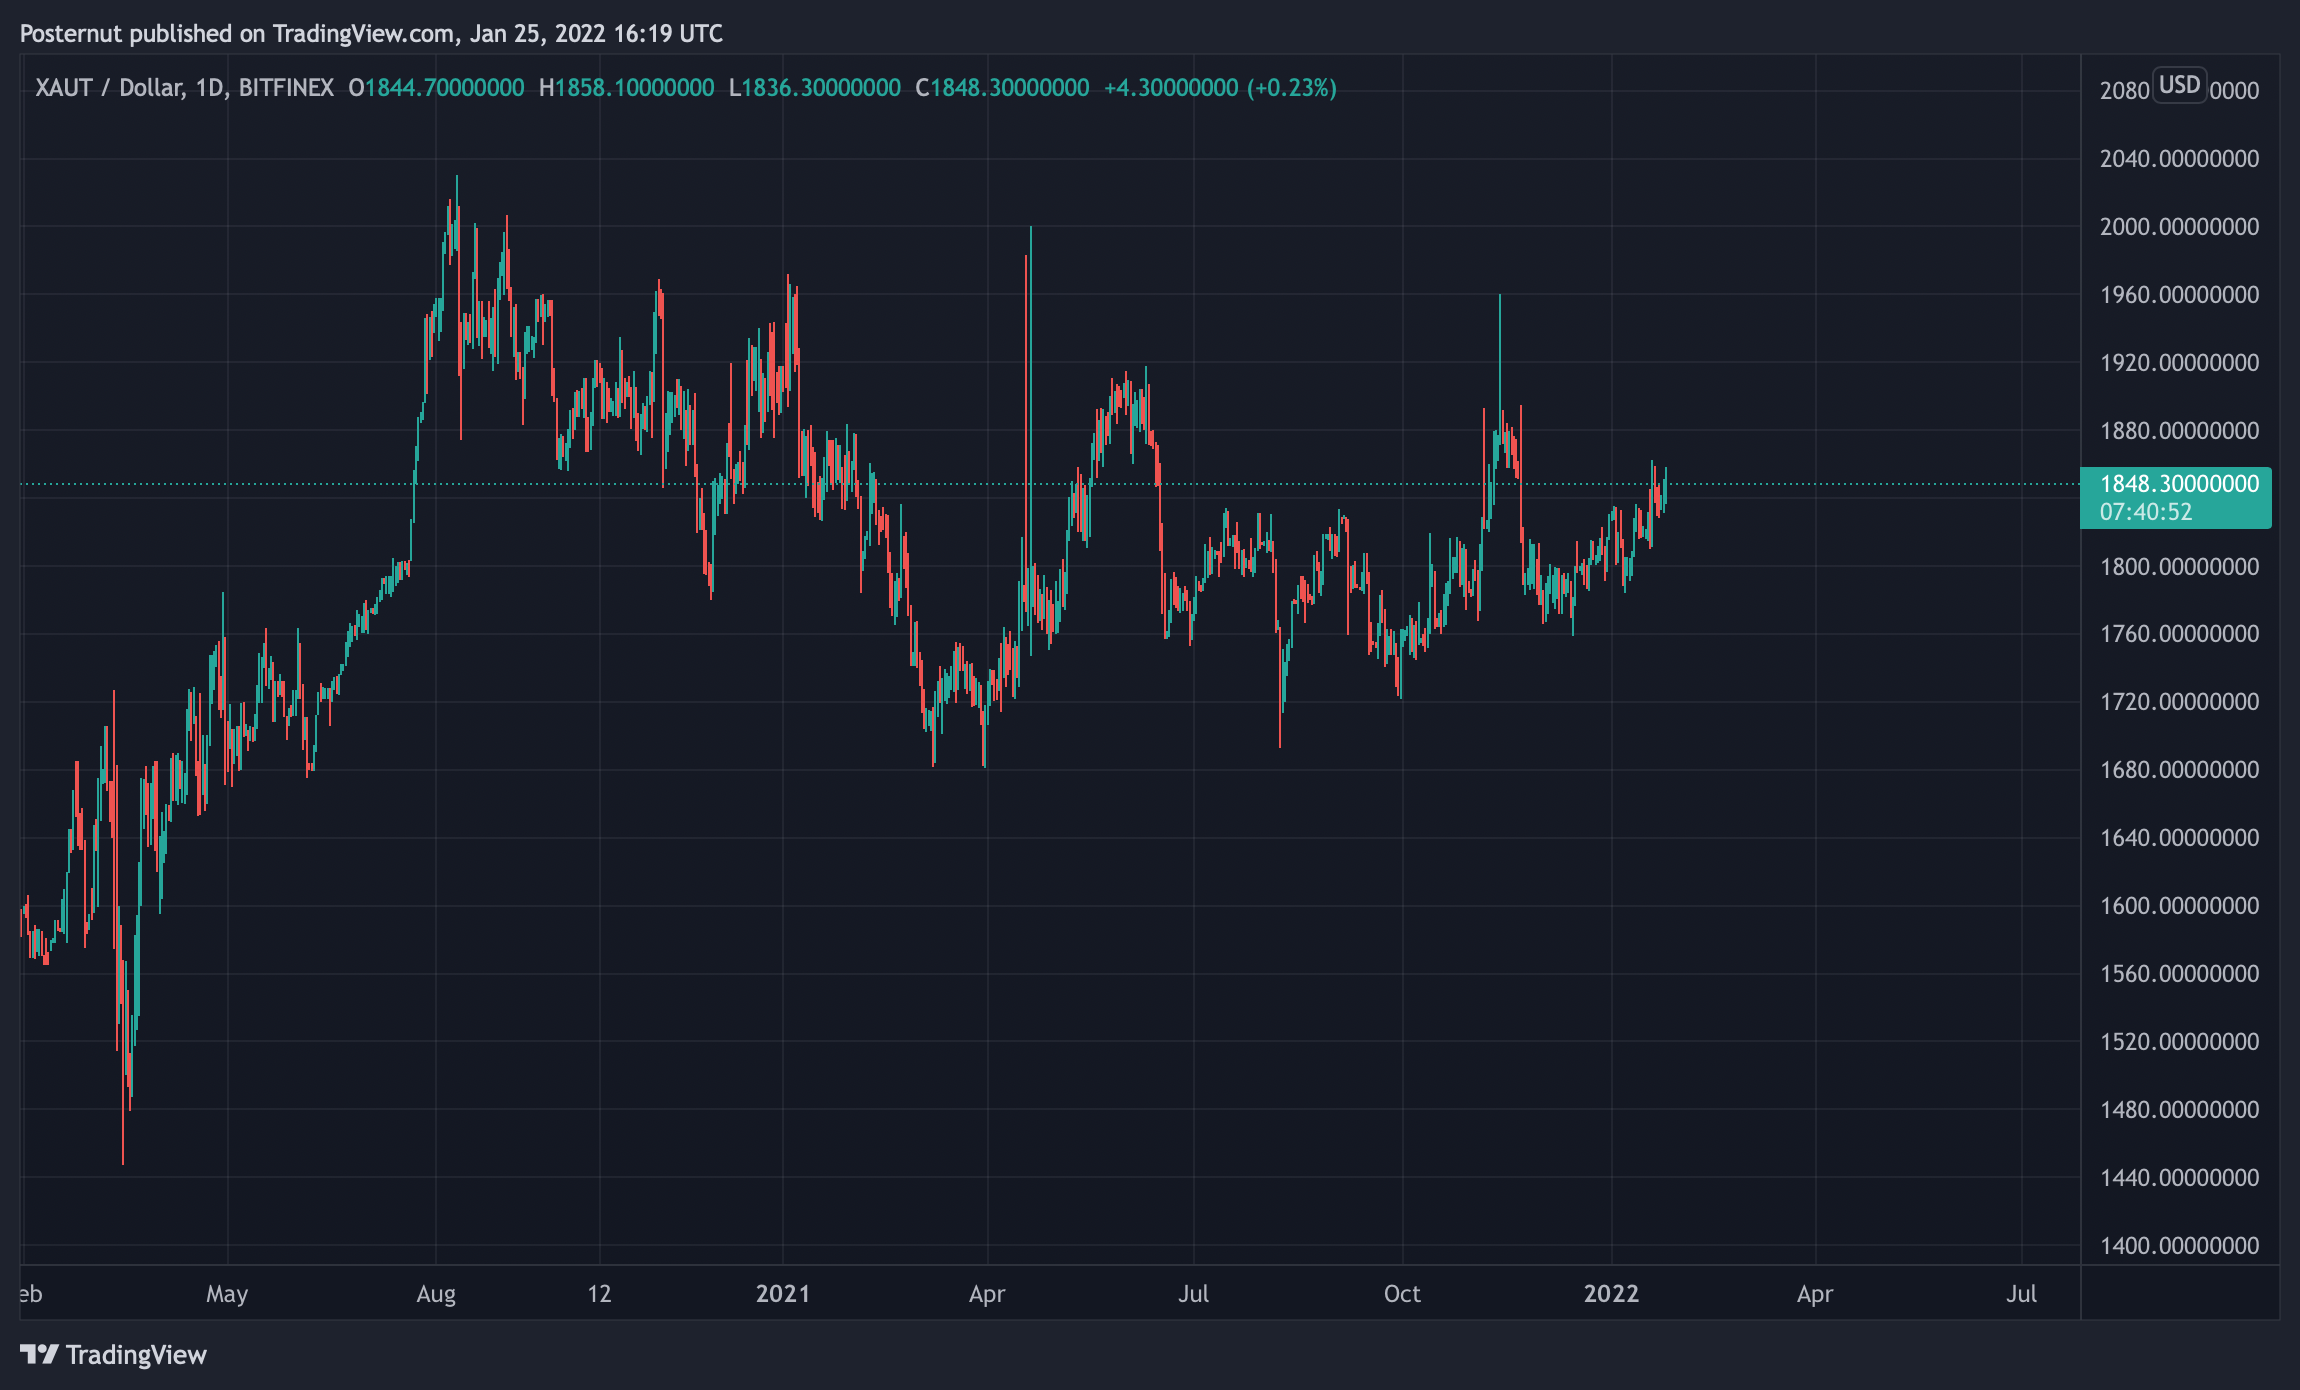
Task: Toggle the USD currency unit on price scale
Action: (2180, 85)
